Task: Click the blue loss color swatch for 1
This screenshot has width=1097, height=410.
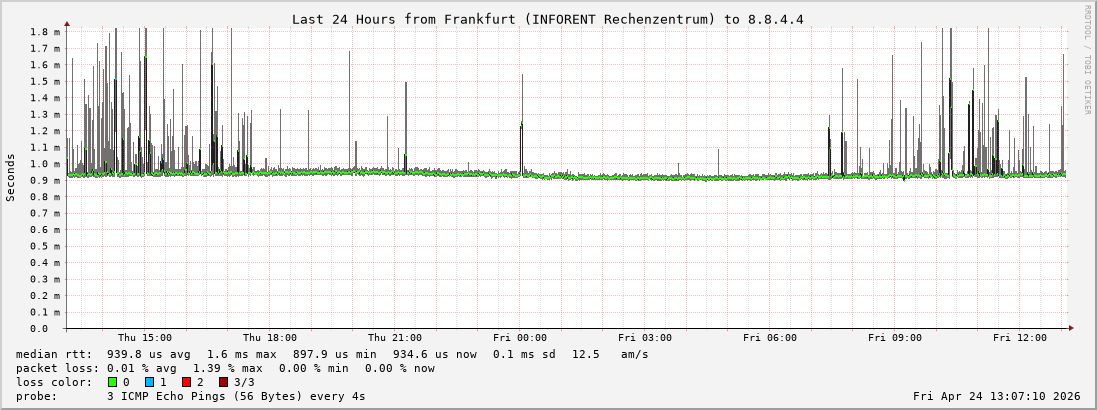Action: pos(149,382)
